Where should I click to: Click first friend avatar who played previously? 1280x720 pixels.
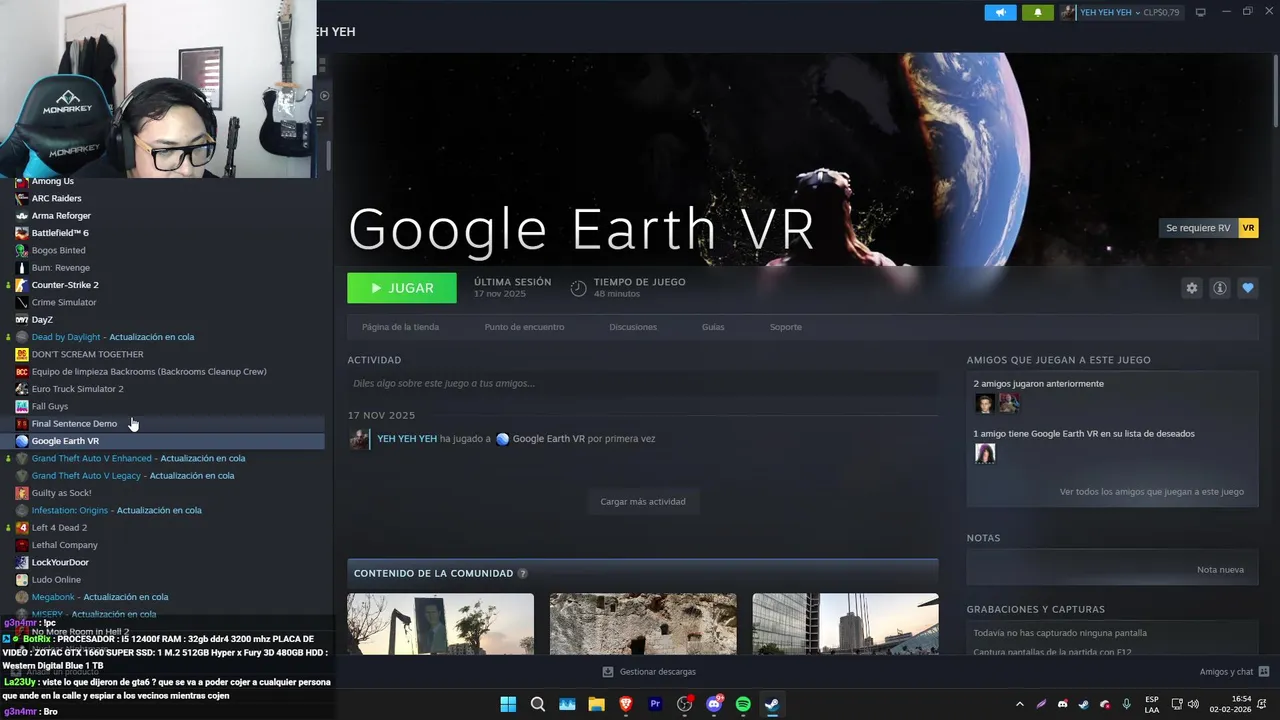(985, 403)
